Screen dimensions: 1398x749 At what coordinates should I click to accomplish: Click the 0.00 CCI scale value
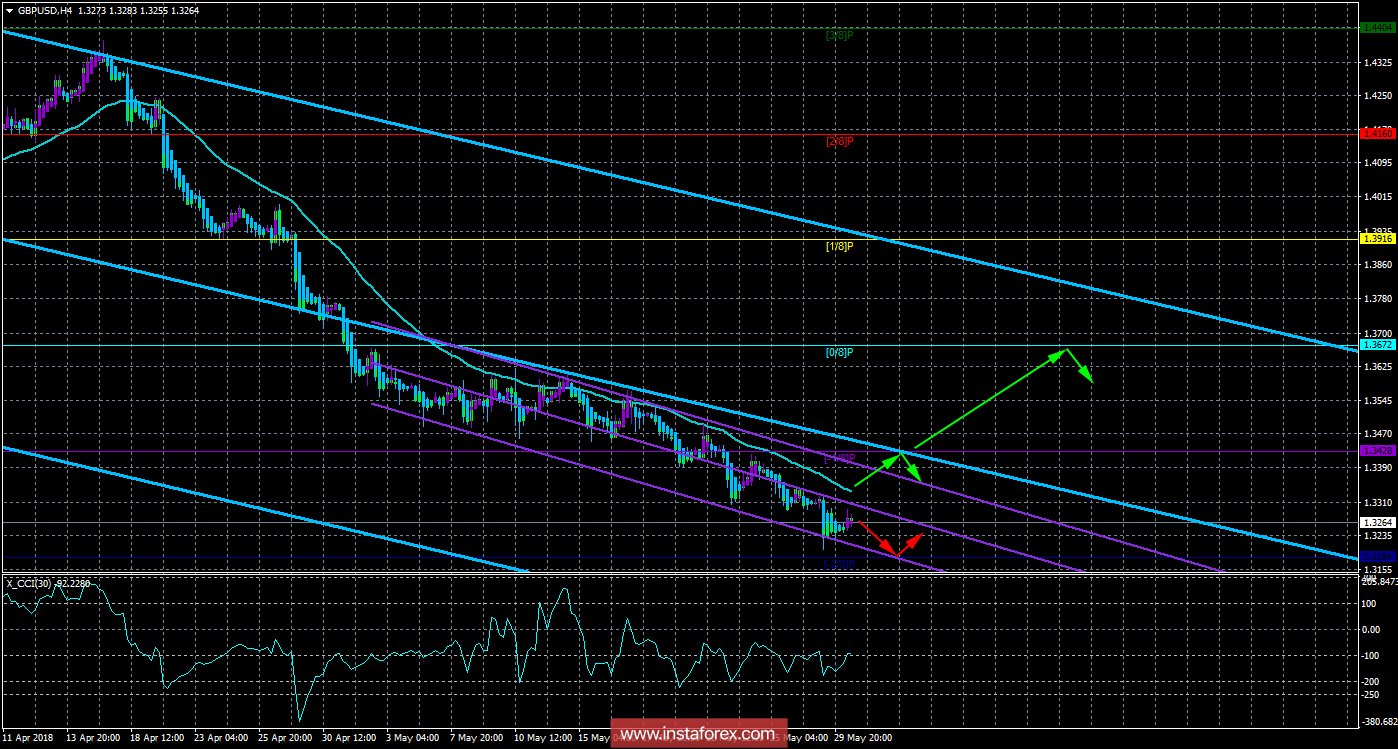tap(1372, 629)
